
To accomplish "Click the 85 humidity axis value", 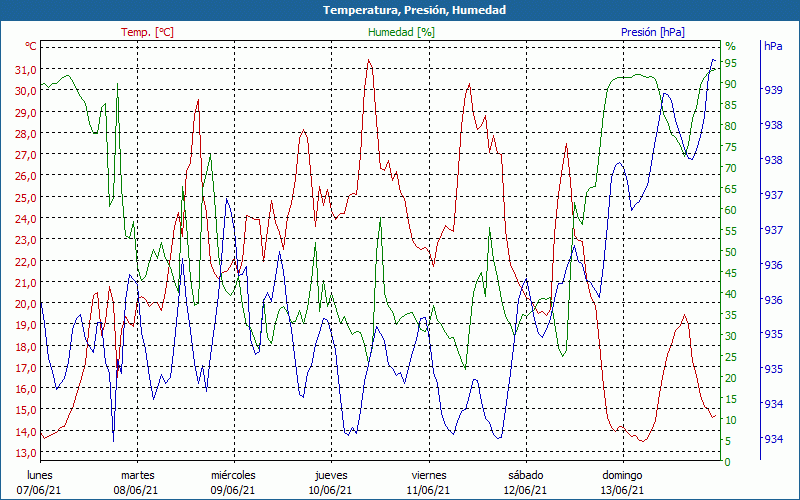I will (x=731, y=105).
